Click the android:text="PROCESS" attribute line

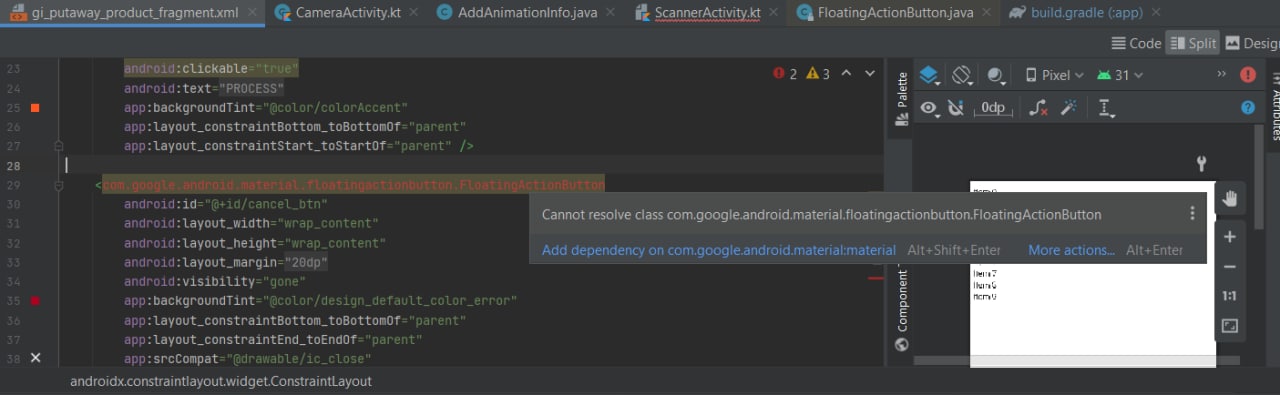204,88
